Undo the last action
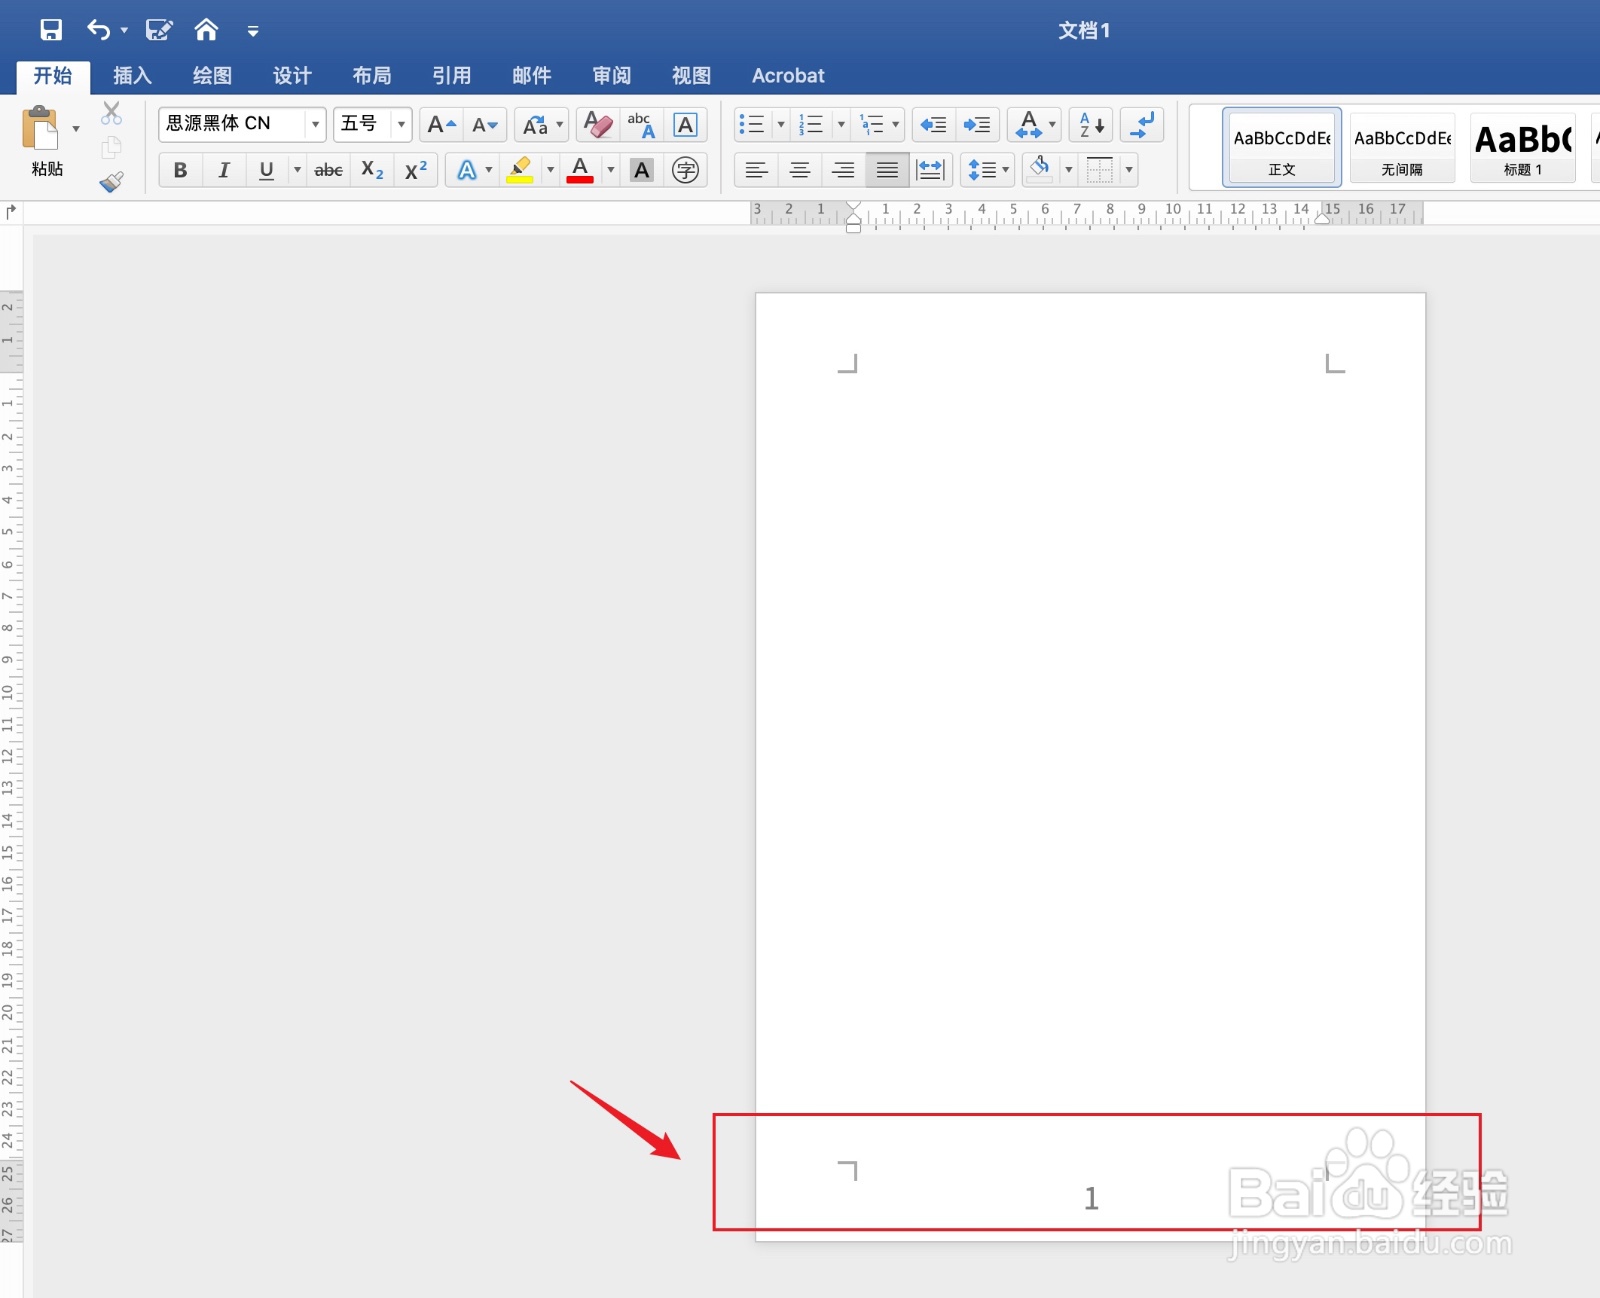The width and height of the screenshot is (1600, 1298). coord(98,30)
